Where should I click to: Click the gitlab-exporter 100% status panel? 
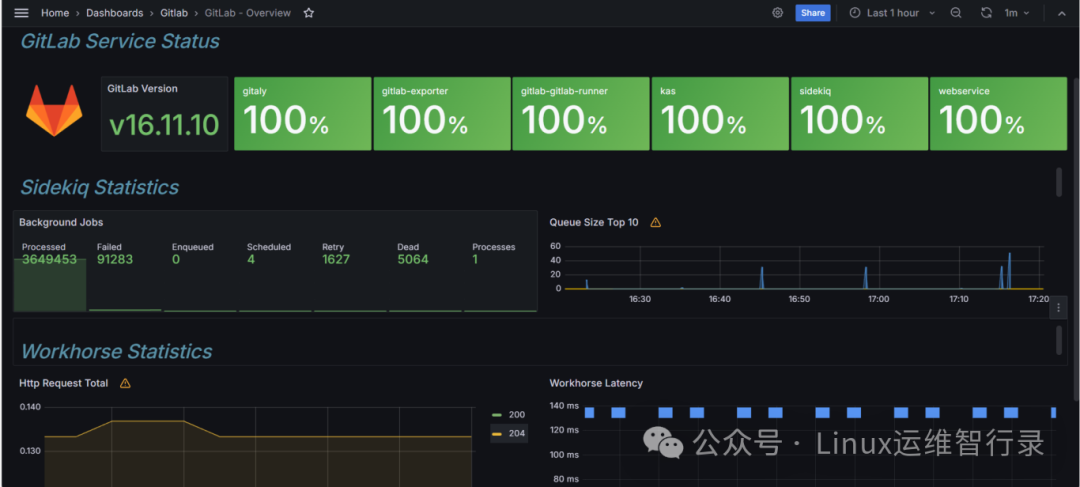tap(442, 114)
